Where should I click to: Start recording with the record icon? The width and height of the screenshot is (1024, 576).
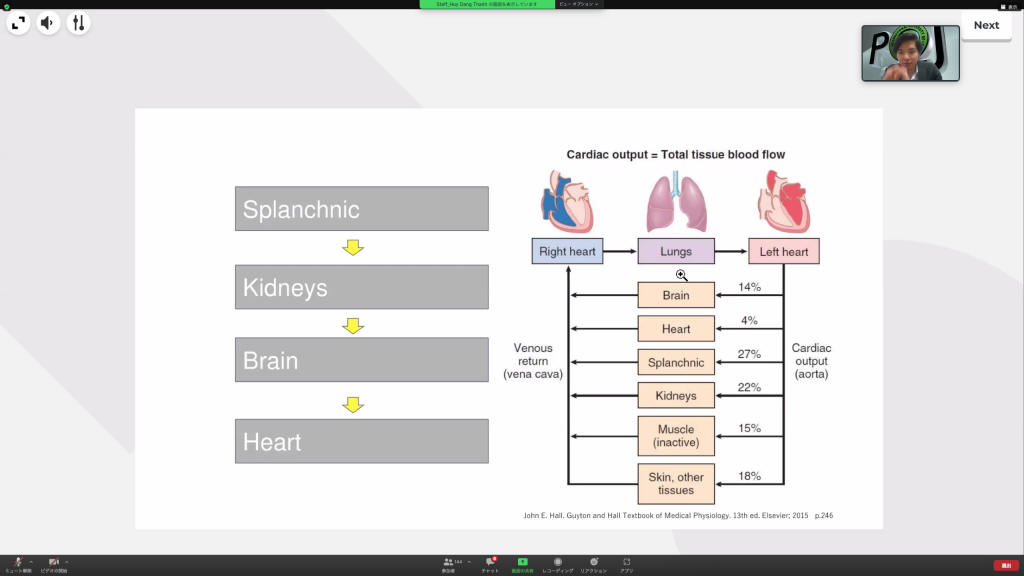coord(557,563)
